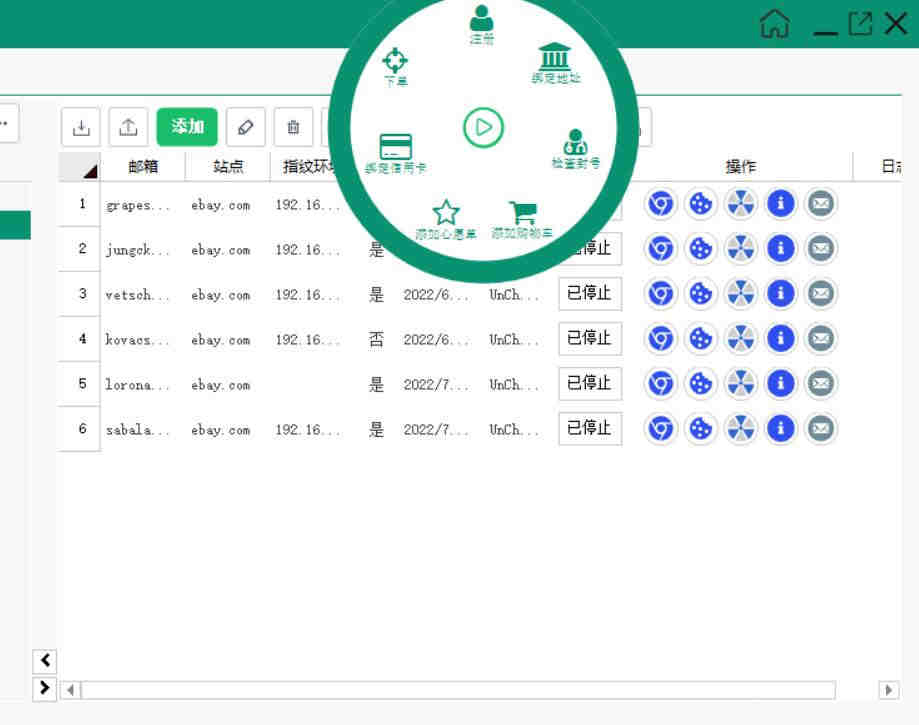
Task: Click cookie icon in grapes row
Action: click(x=700, y=203)
